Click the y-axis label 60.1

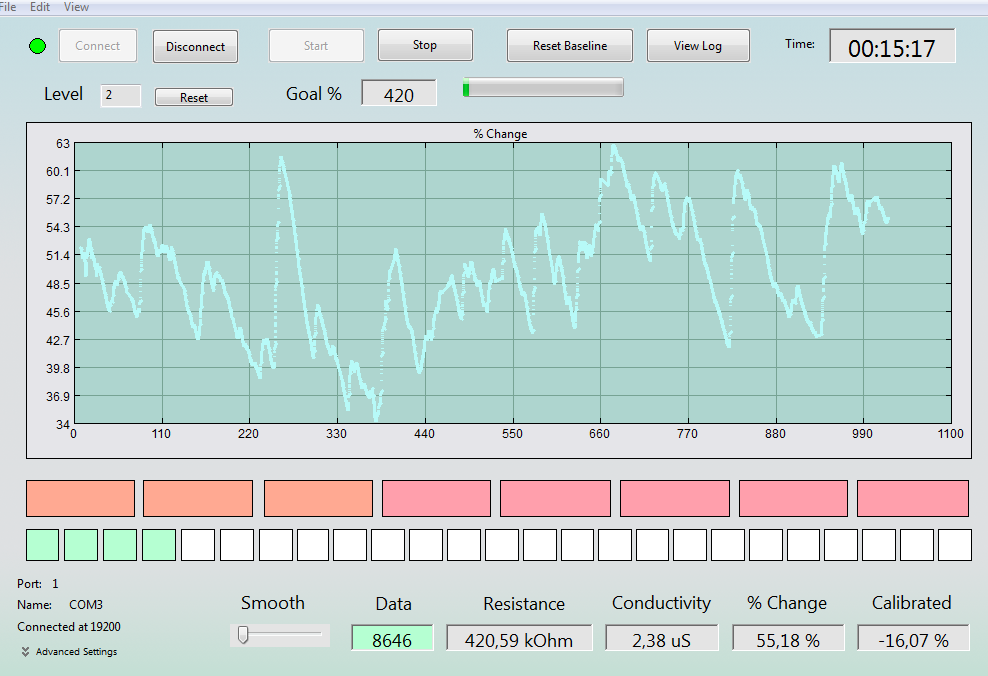click(58, 171)
